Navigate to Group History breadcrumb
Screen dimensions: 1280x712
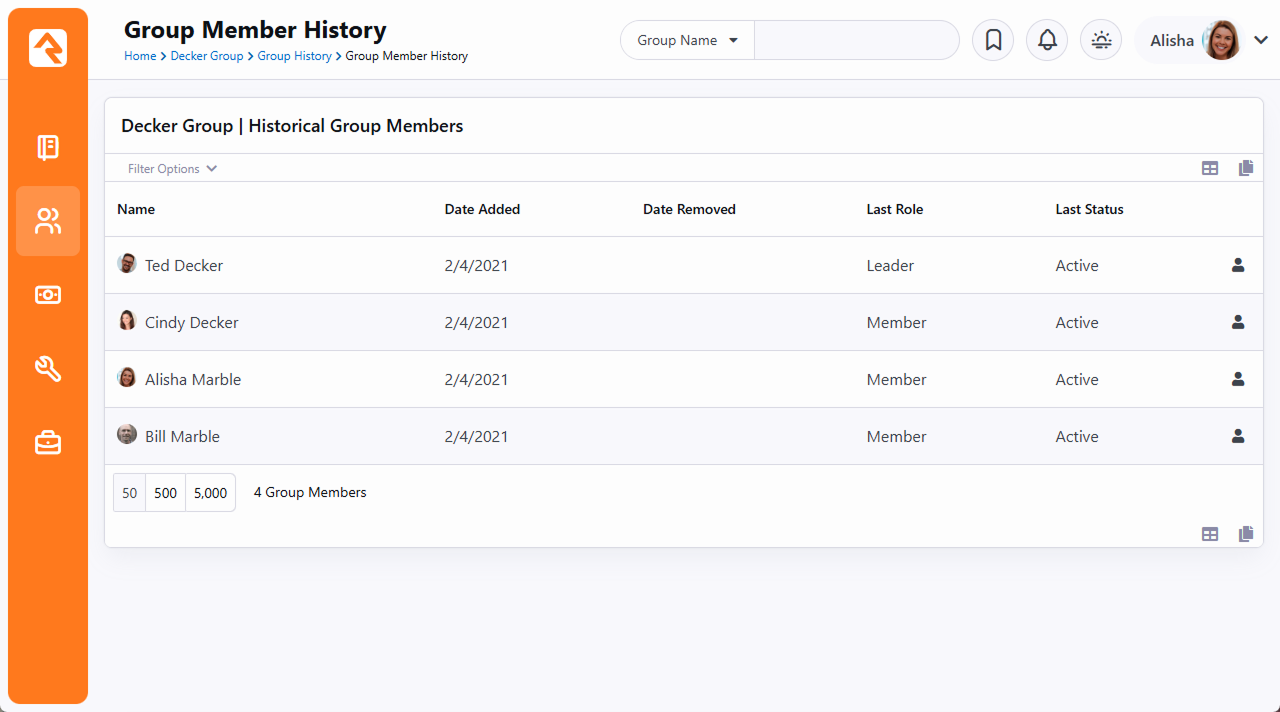click(x=294, y=56)
